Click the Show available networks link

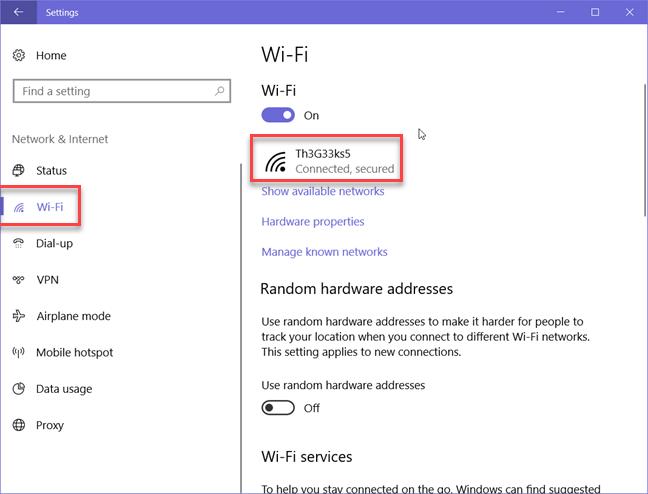click(x=323, y=191)
